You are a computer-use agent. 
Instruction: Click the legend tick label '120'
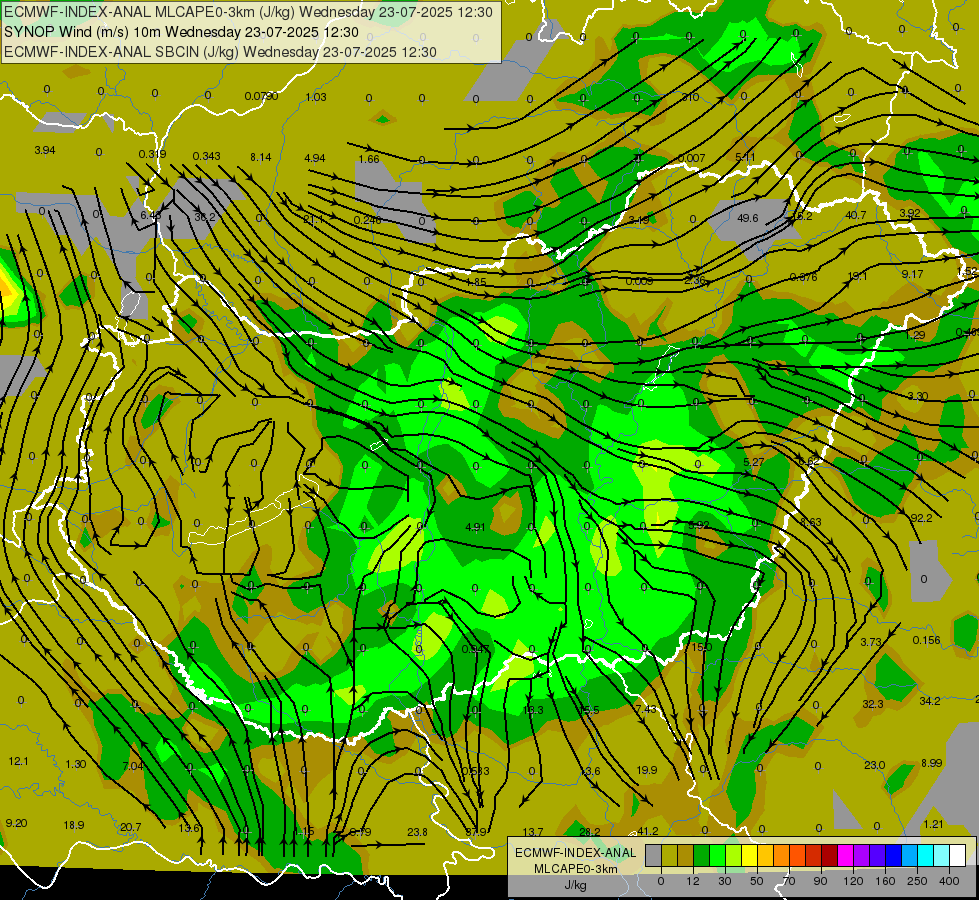853,881
